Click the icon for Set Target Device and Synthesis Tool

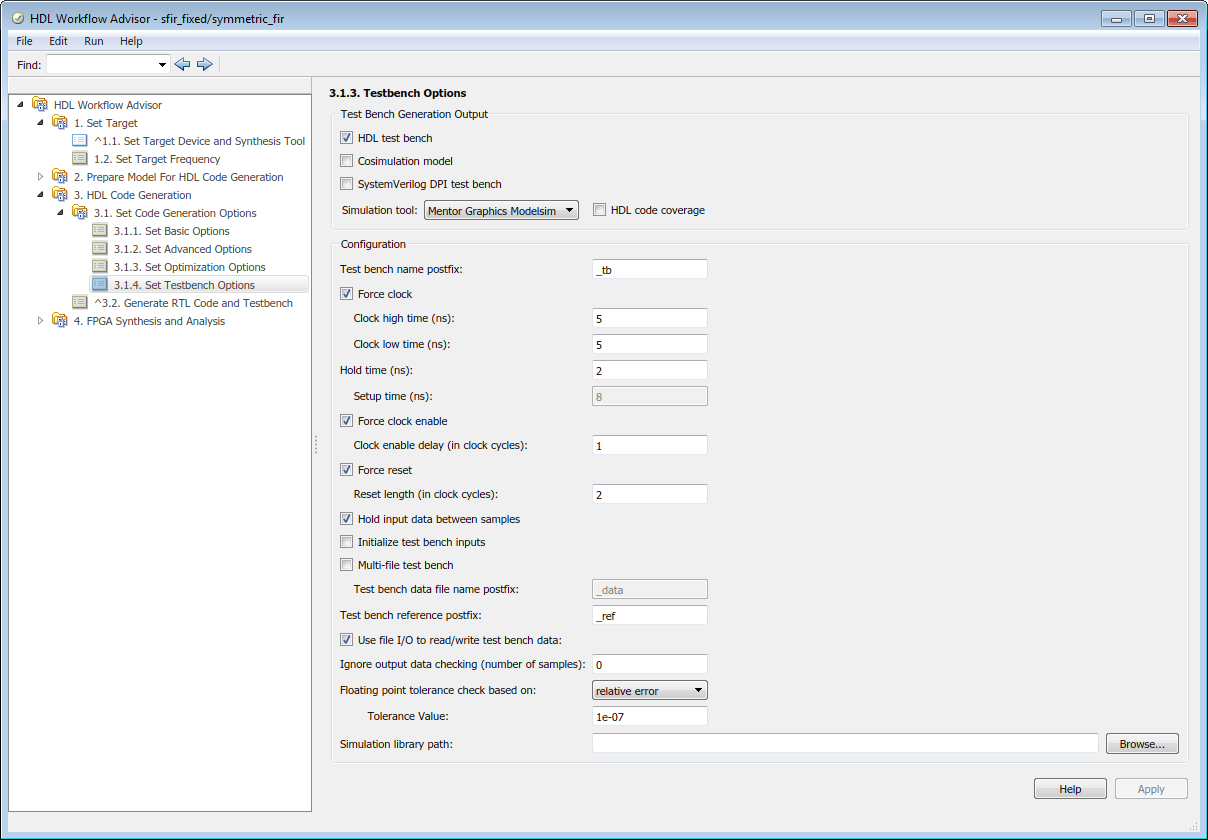coord(80,140)
